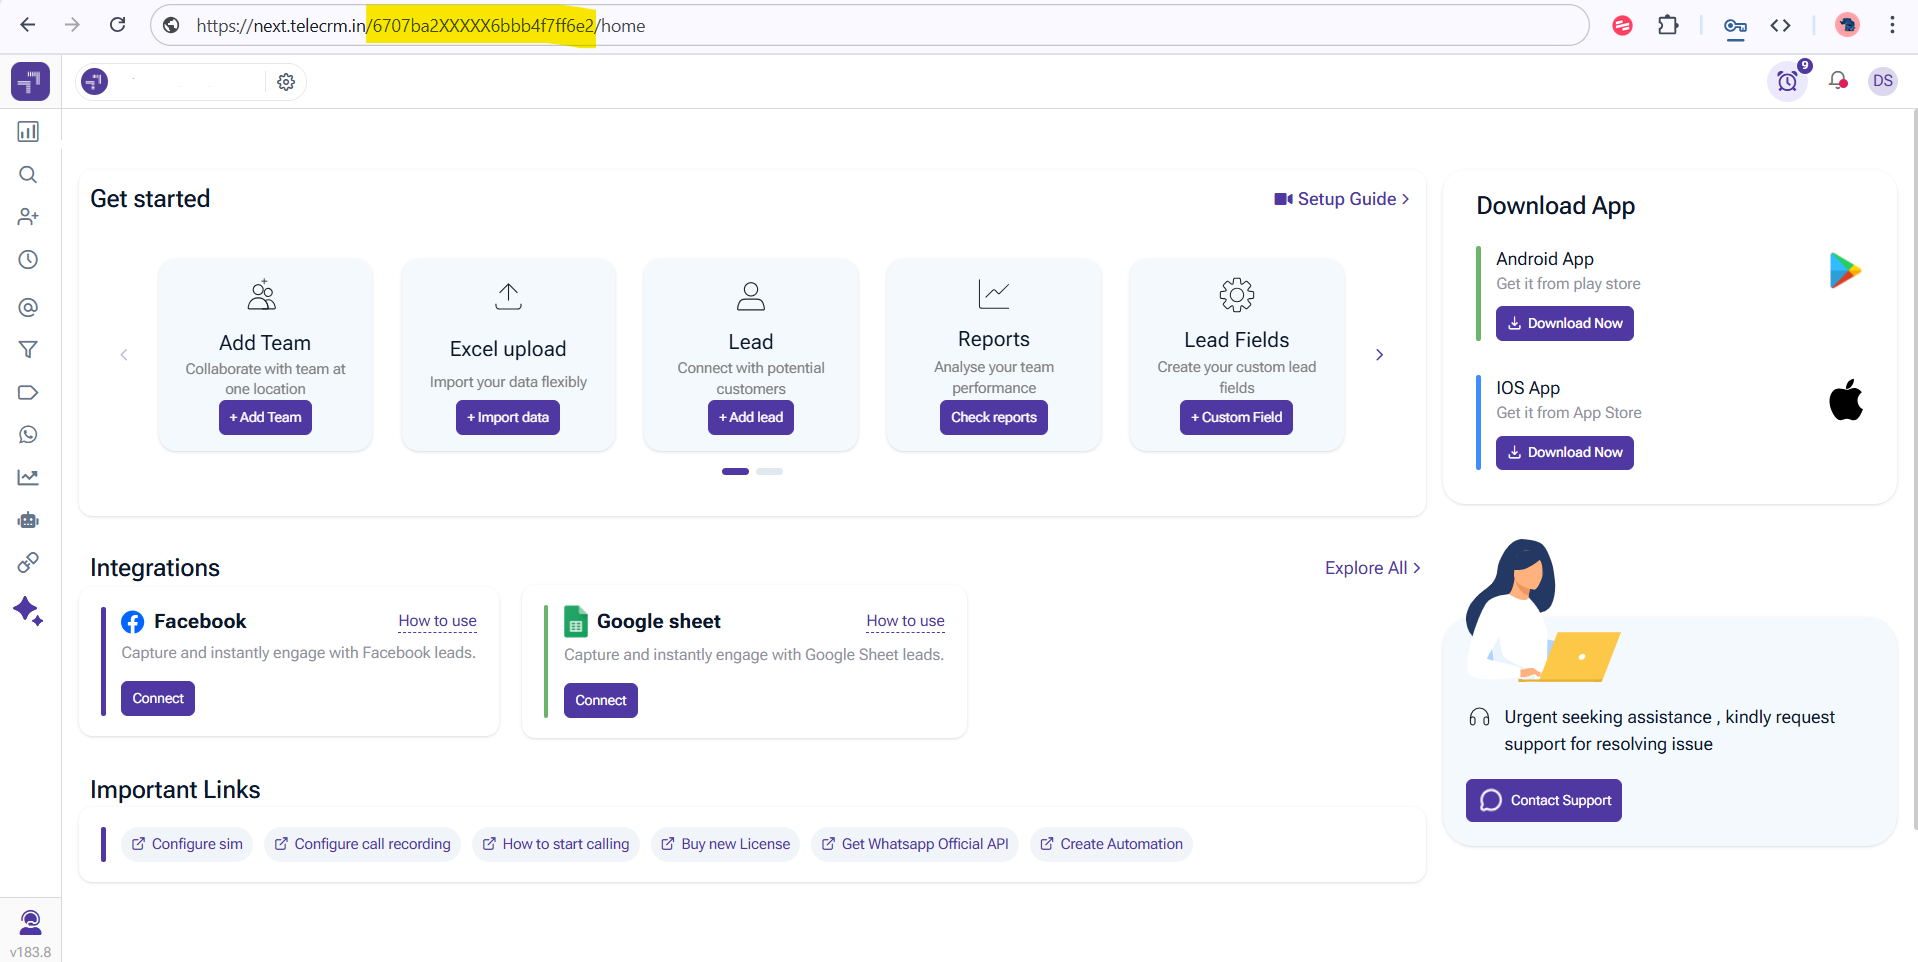The width and height of the screenshot is (1918, 962).
Task: Open the link integrations icon in sidebar
Action: click(x=28, y=563)
